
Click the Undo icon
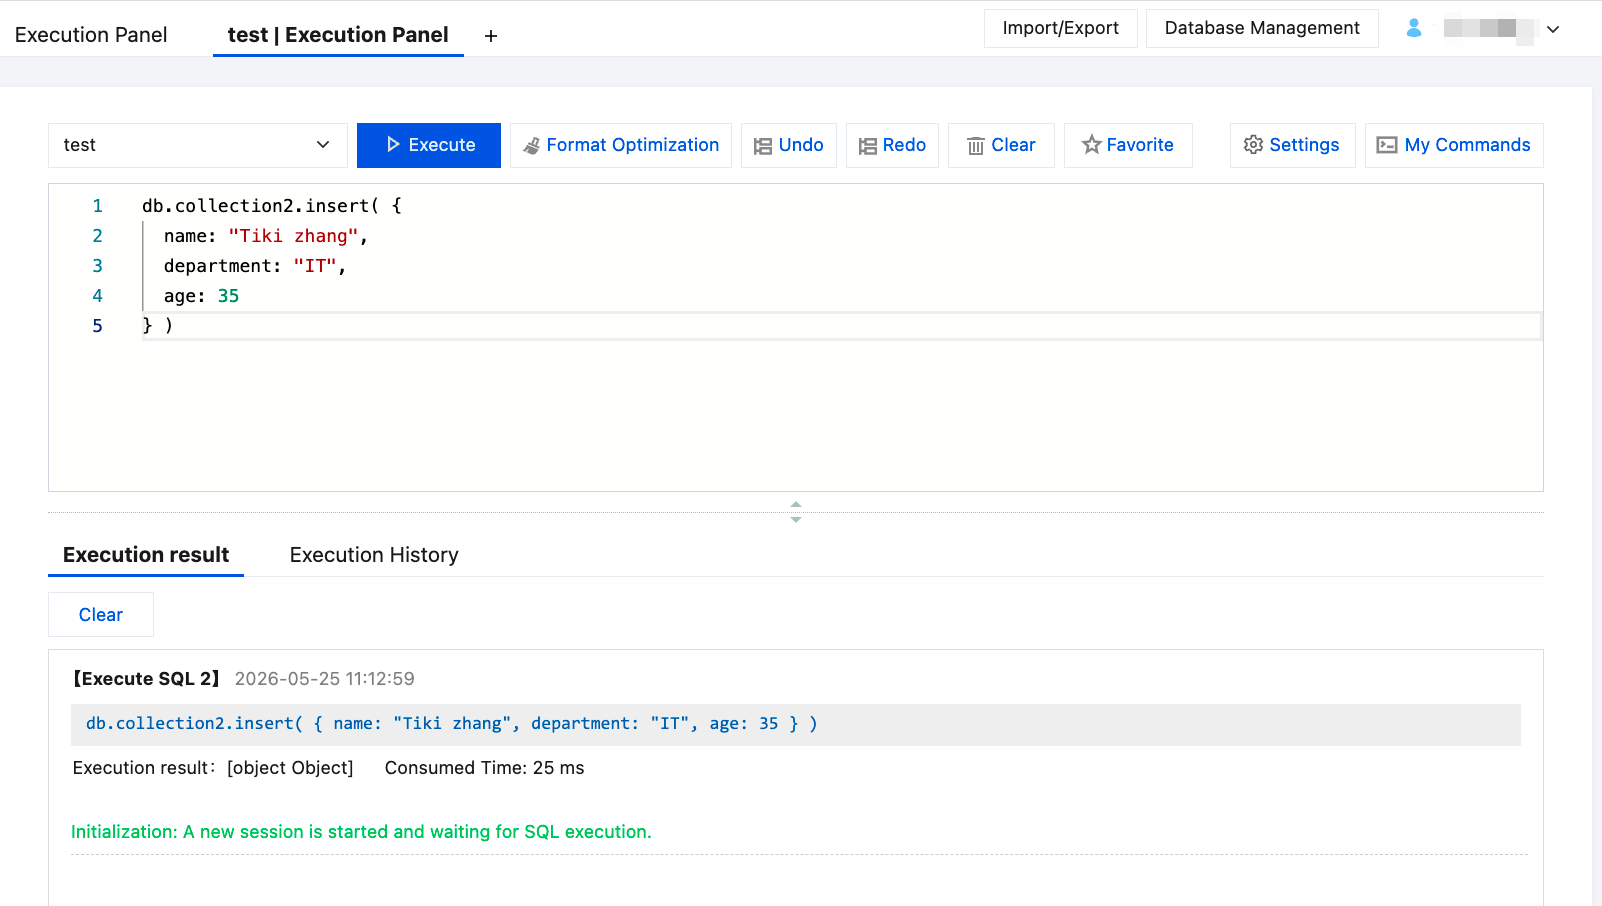(762, 146)
